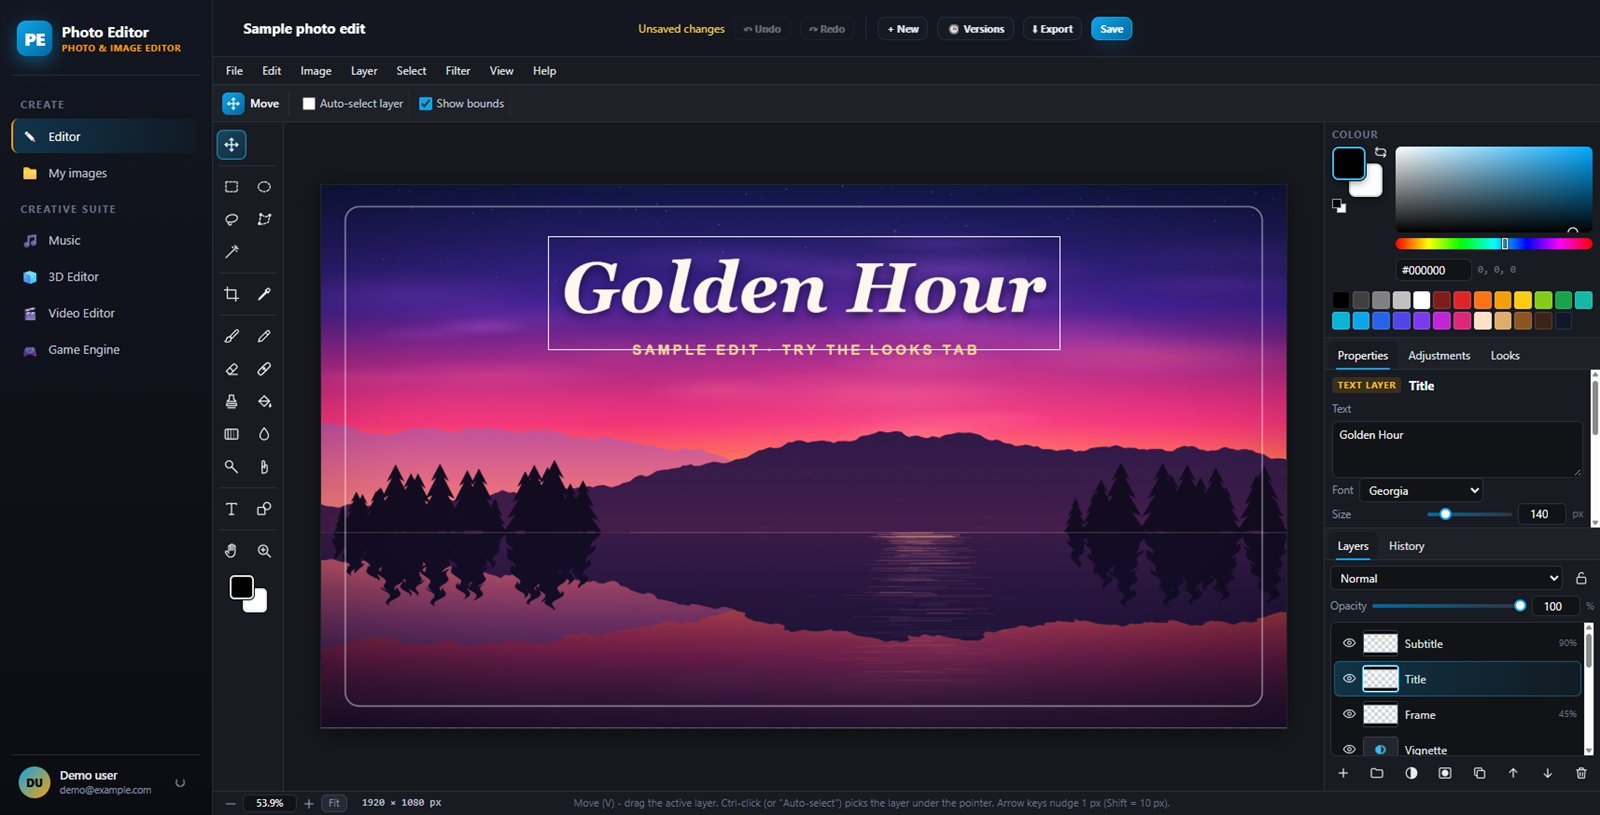Click the Save button

(1111, 29)
